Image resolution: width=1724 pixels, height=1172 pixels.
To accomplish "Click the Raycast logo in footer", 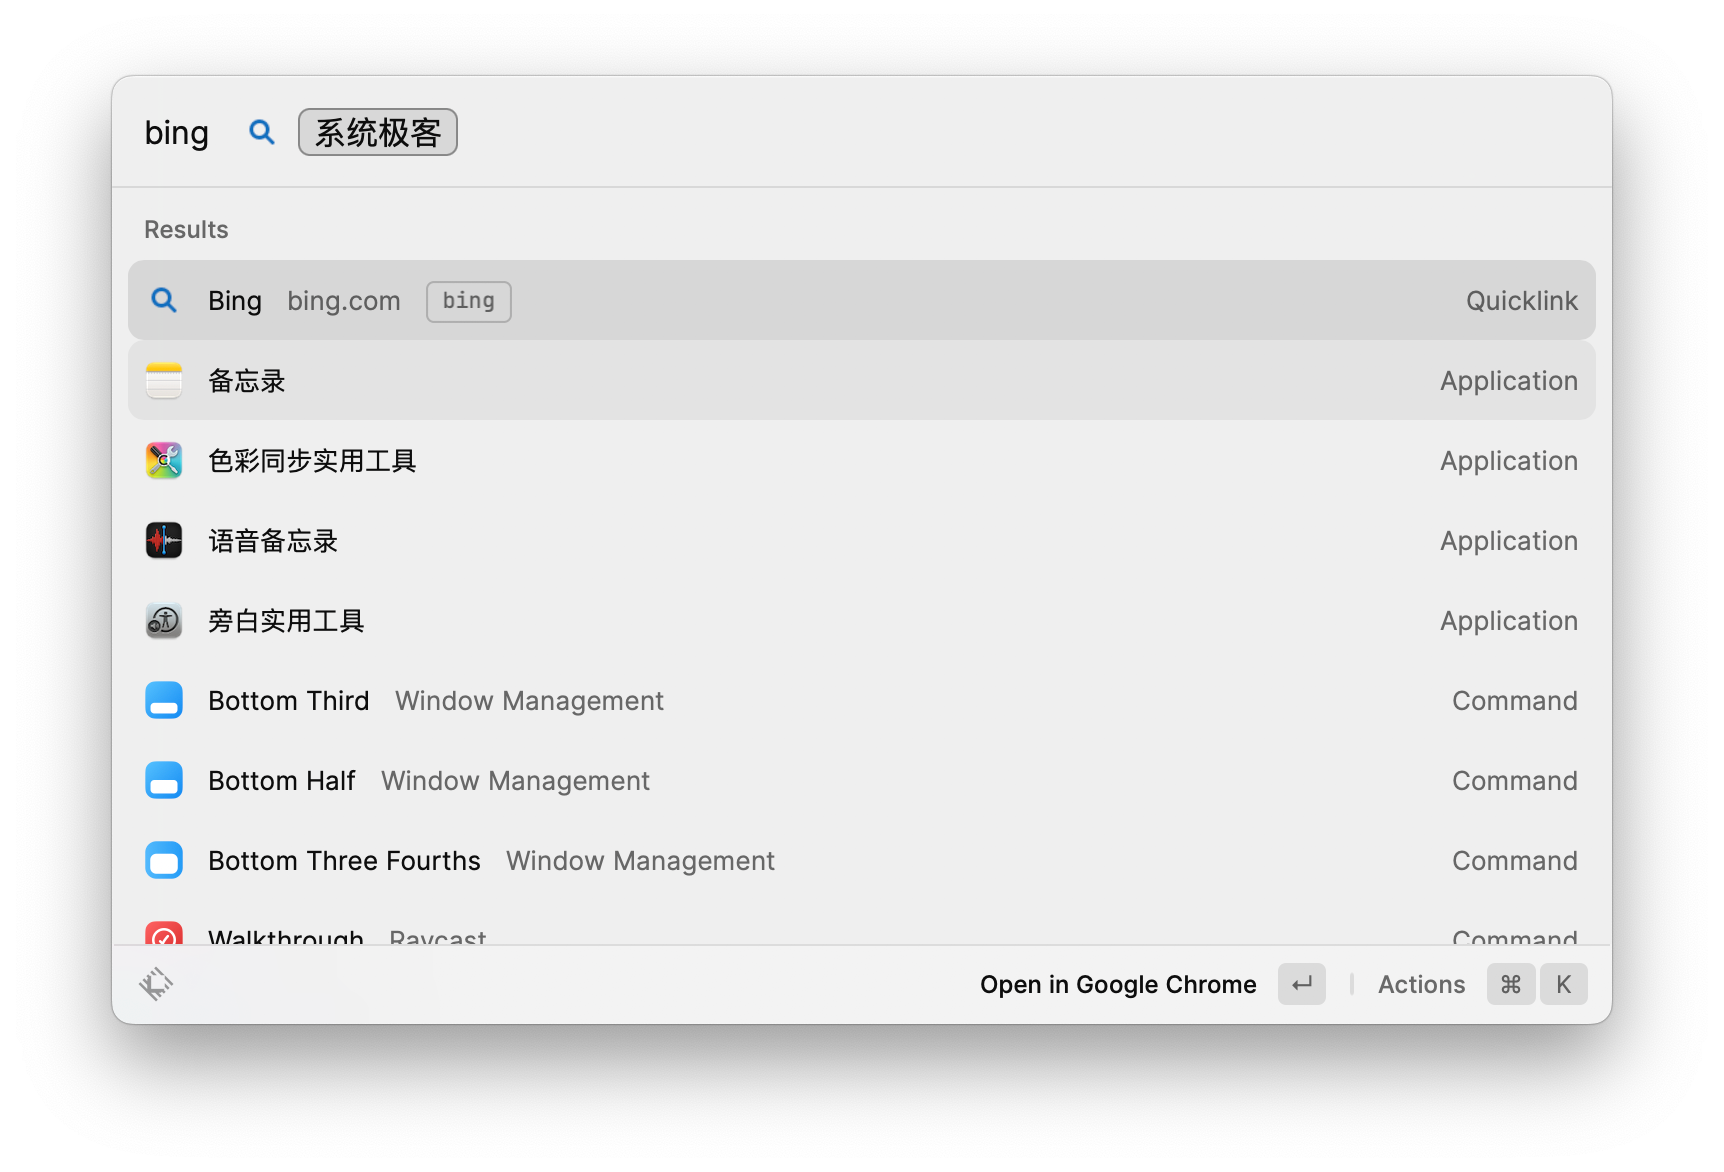I will click(x=156, y=984).
